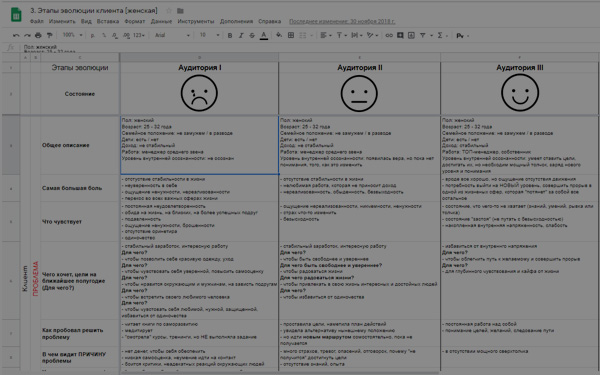Image resolution: width=600 pixels, height=375 pixels.
Task: Open the Формат menu
Action: 135,21
